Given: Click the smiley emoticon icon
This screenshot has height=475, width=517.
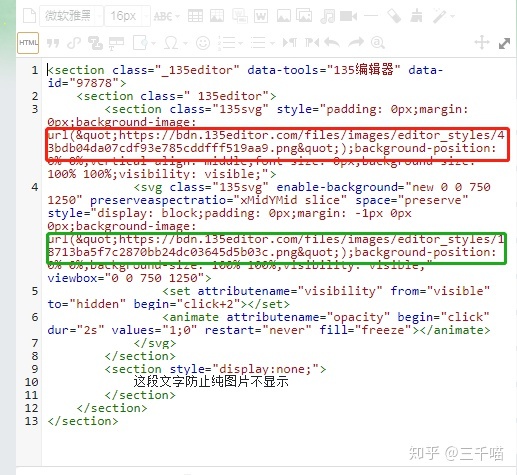Looking at the screenshot, I should click(203, 43).
